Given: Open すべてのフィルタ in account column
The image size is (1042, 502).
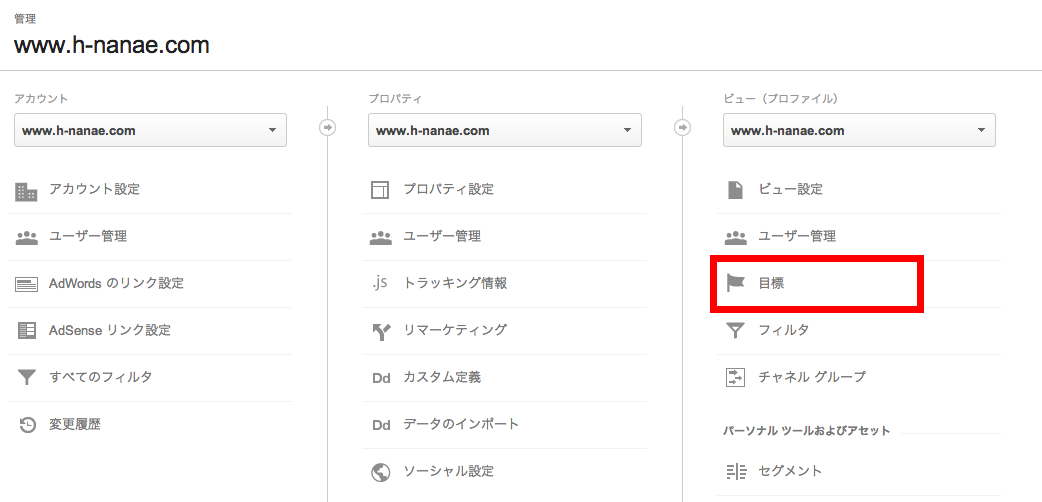Looking at the screenshot, I should click(x=101, y=377).
